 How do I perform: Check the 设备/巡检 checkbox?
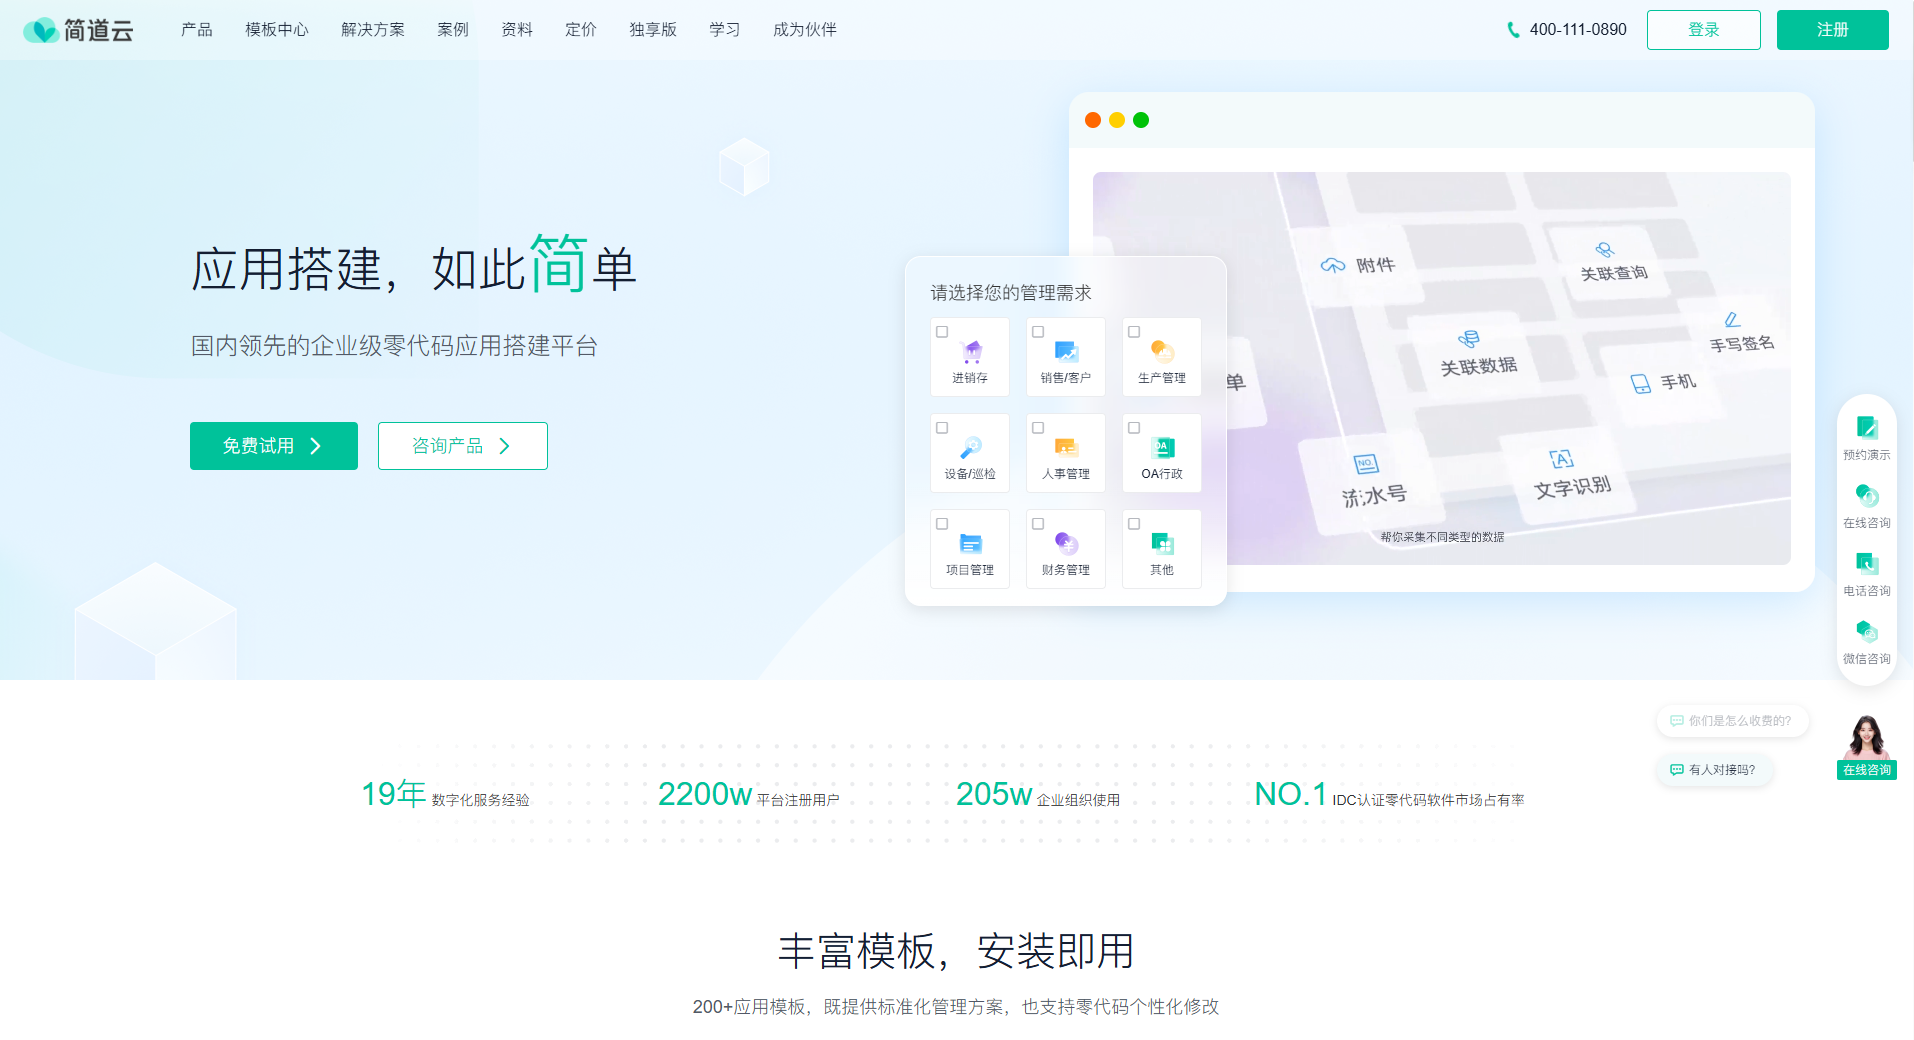(942, 428)
